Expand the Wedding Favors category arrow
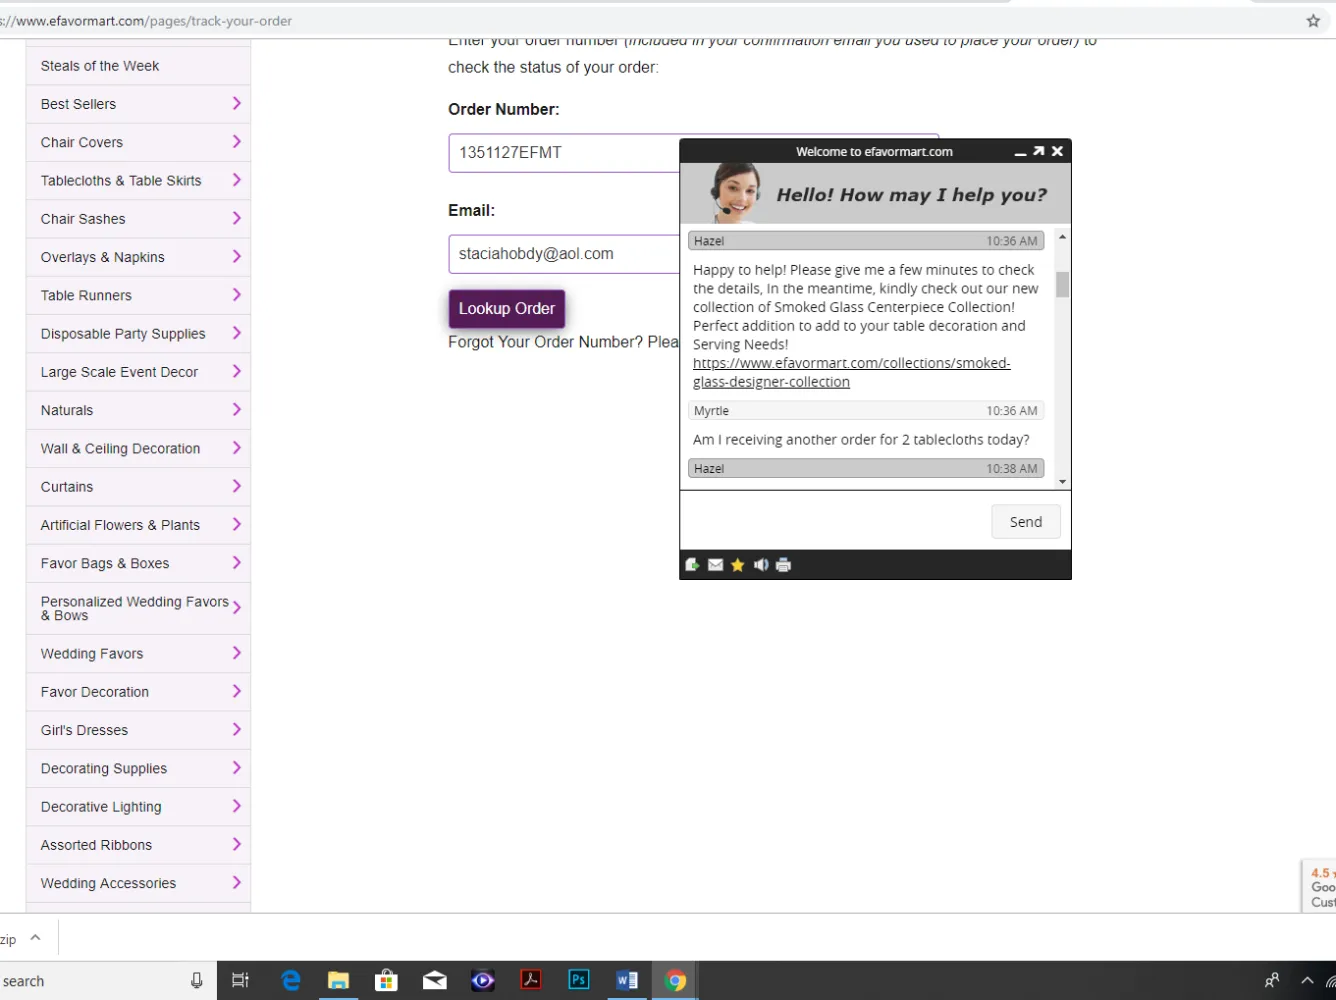This screenshot has width=1336, height=1000. [237, 653]
